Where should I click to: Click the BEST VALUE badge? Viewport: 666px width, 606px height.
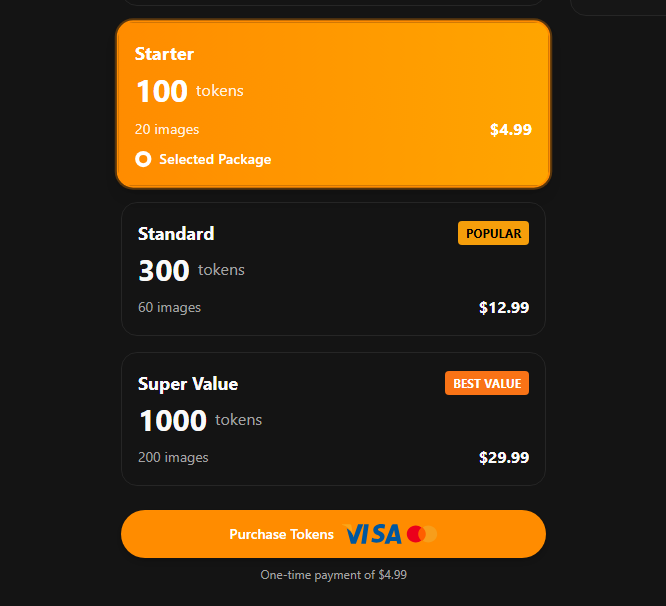pyautogui.click(x=486, y=383)
